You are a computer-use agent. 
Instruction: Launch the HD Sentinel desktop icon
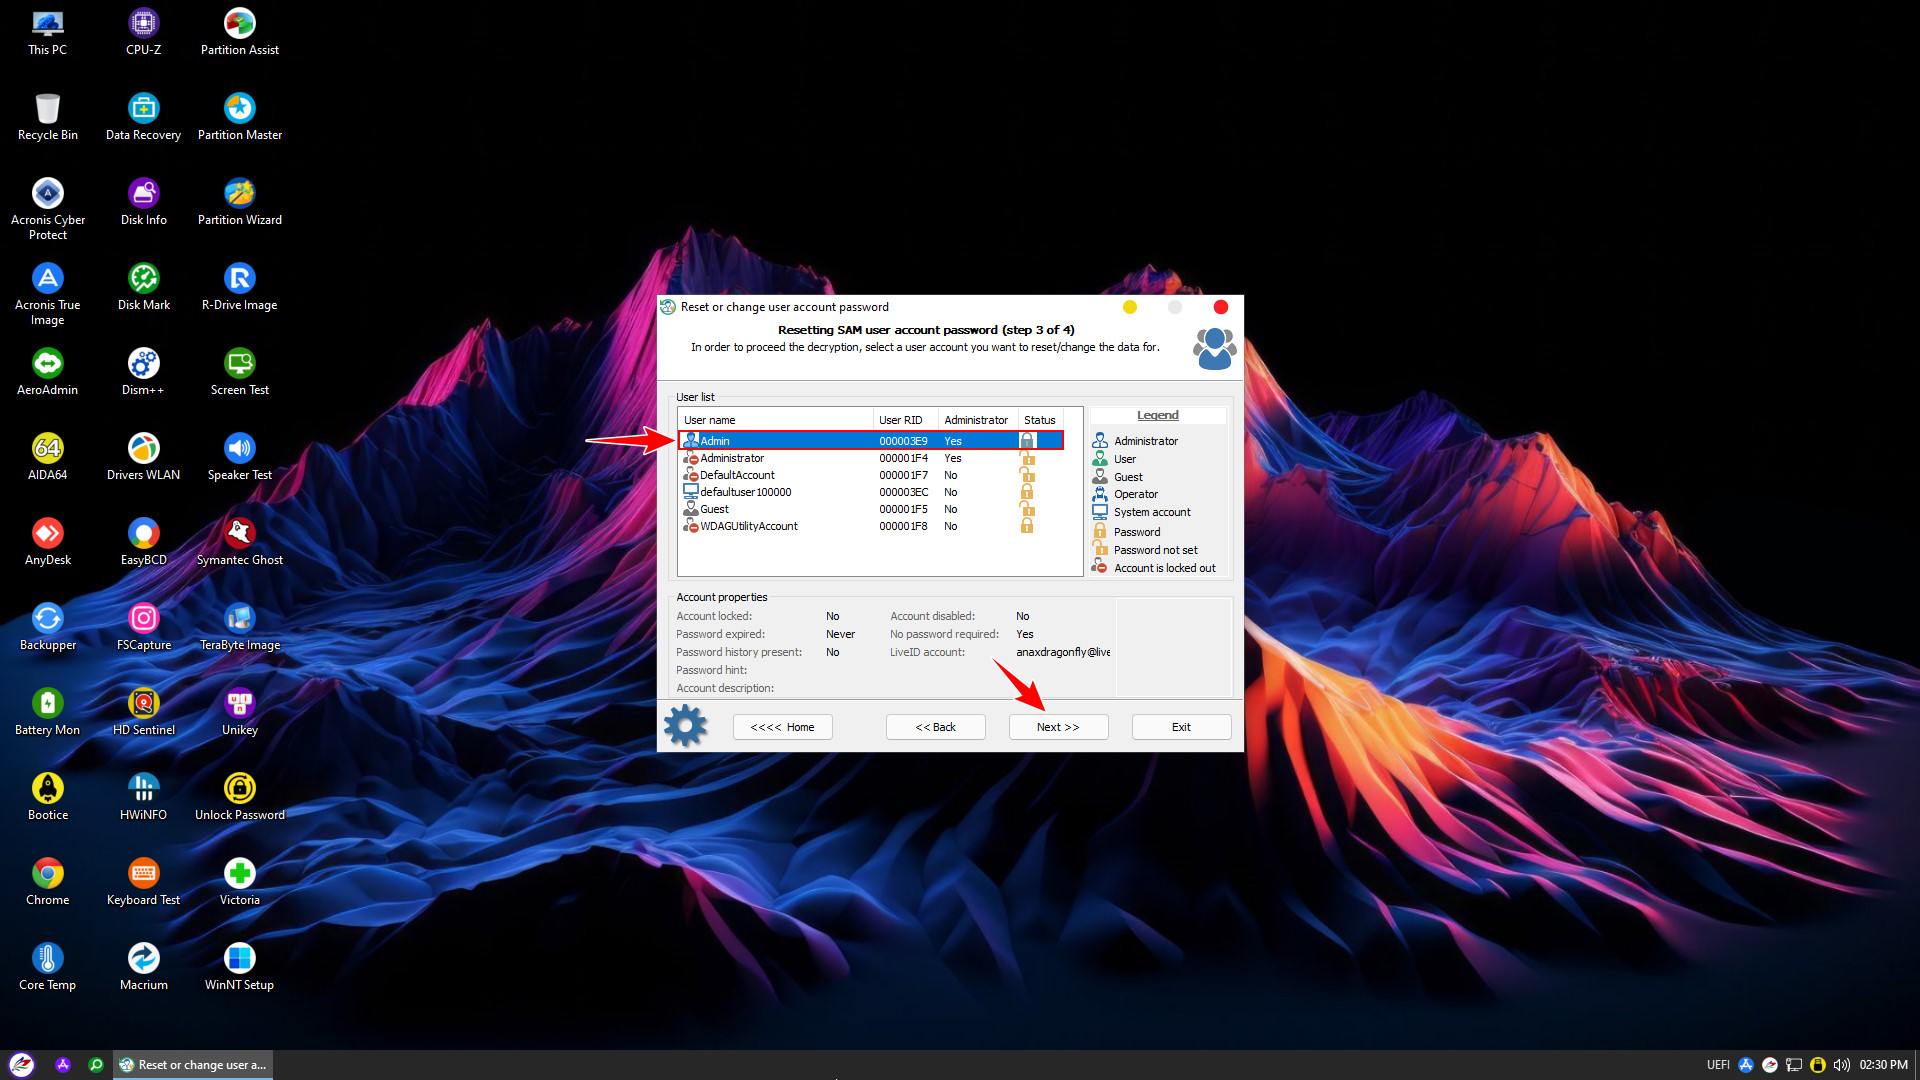point(143,704)
